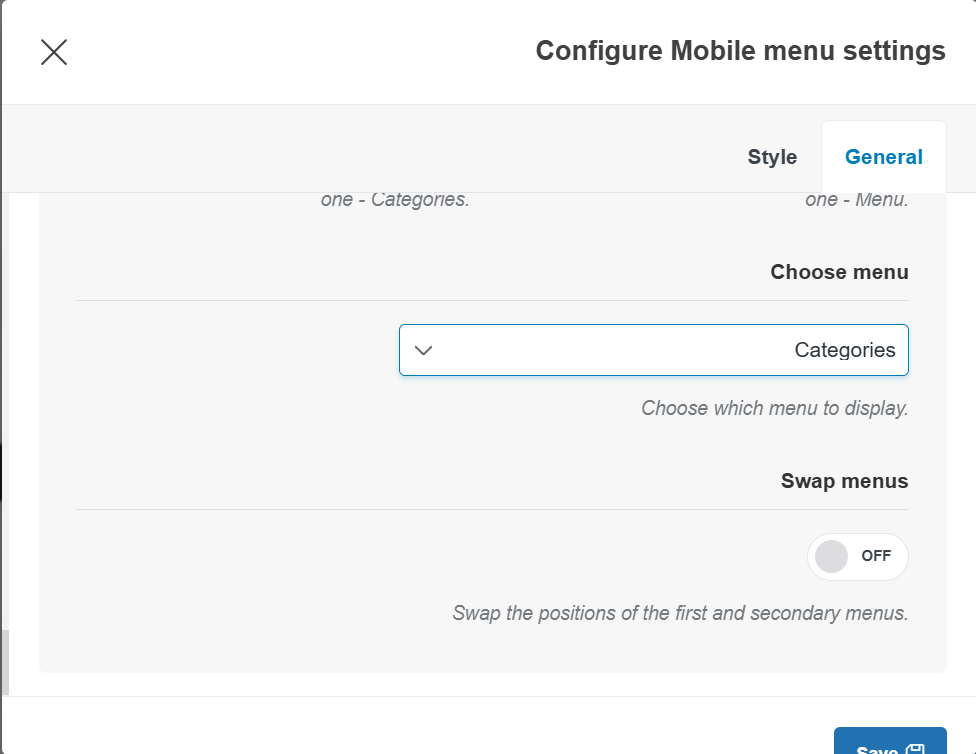Close the Mobile menu settings dialog
The width and height of the screenshot is (976, 754).
(x=54, y=52)
